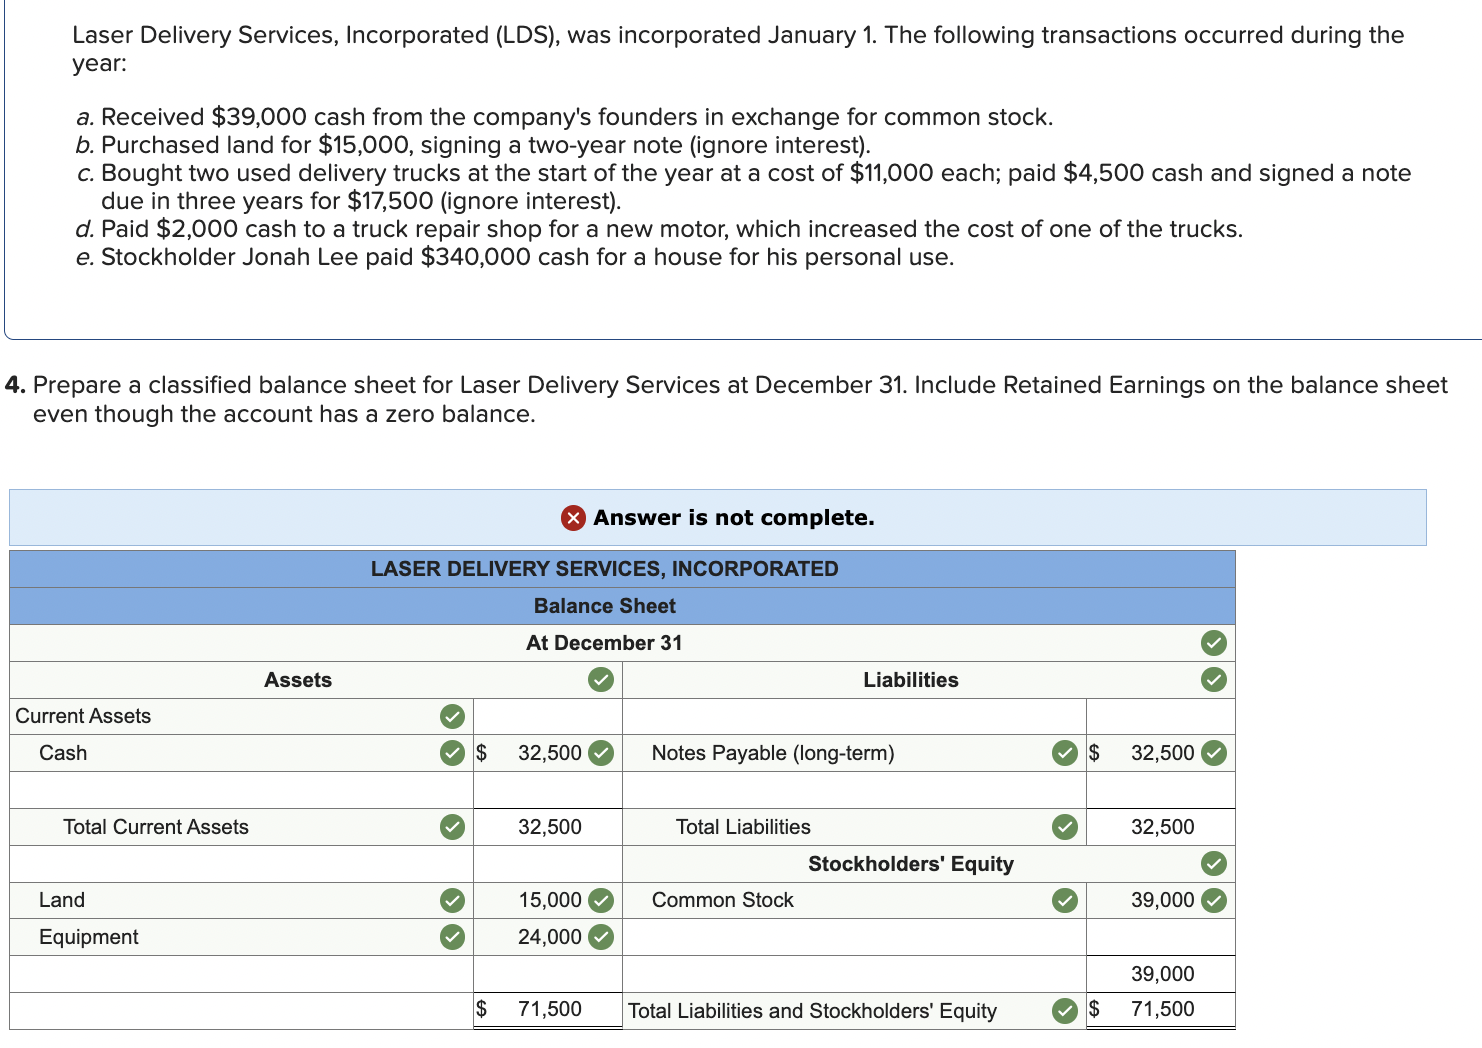Select the Land amount field showing 15,000
1482x1048 pixels.
548,900
